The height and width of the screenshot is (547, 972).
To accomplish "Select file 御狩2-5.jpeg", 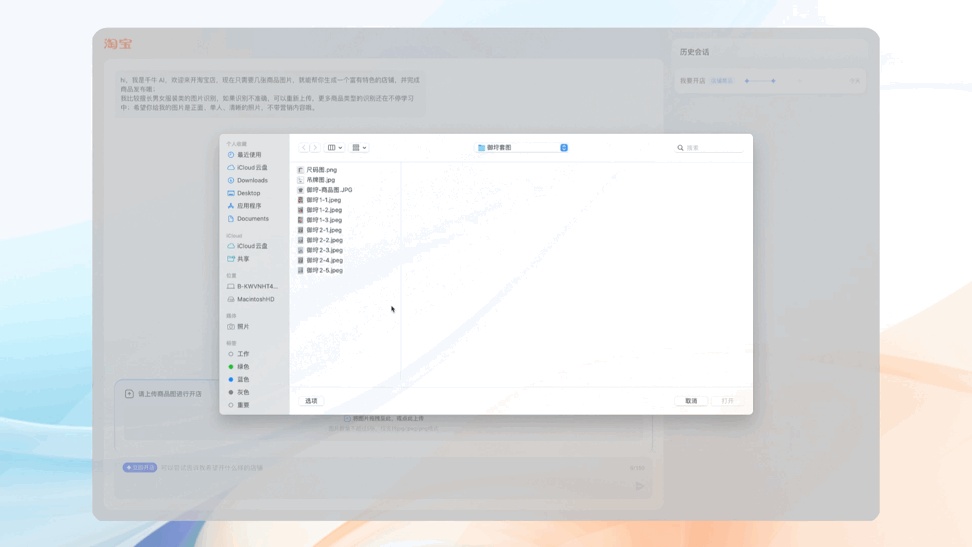I will 324,270.
